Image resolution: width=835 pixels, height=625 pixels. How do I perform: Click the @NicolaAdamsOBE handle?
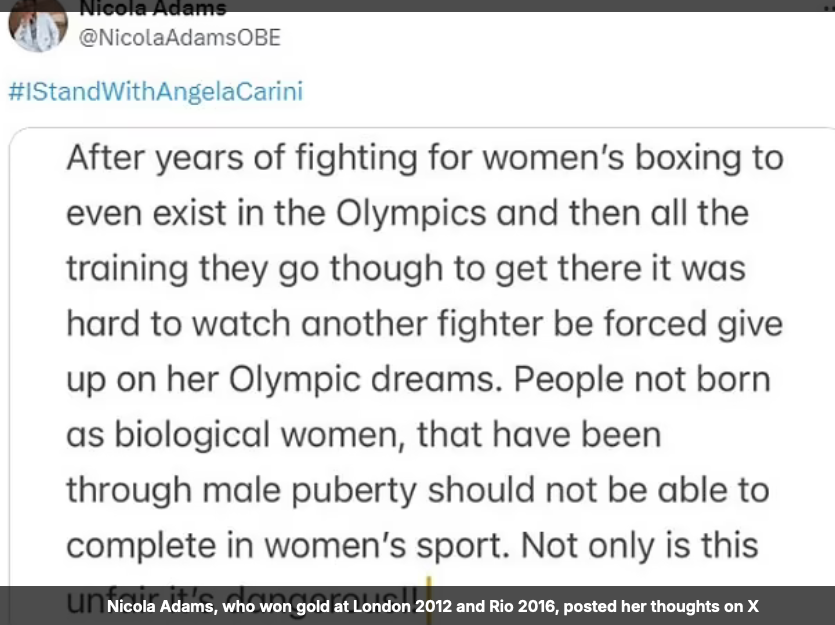coord(179,38)
